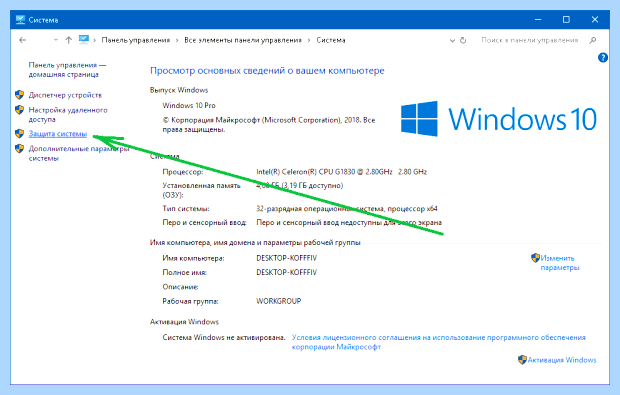Click Изменить параметры link

point(560,263)
